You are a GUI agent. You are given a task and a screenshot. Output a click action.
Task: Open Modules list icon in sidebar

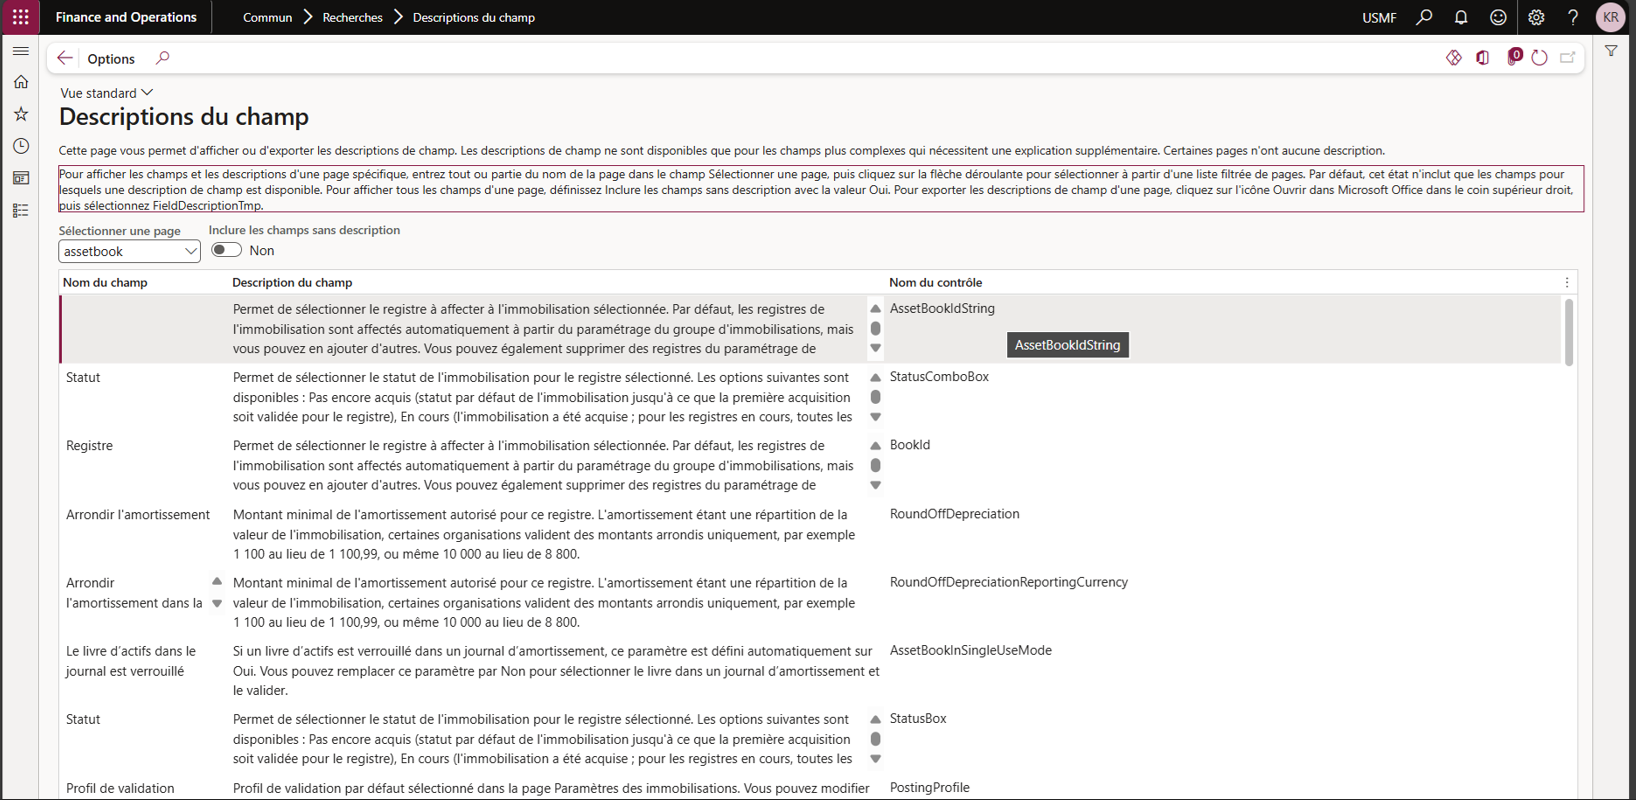coord(20,210)
